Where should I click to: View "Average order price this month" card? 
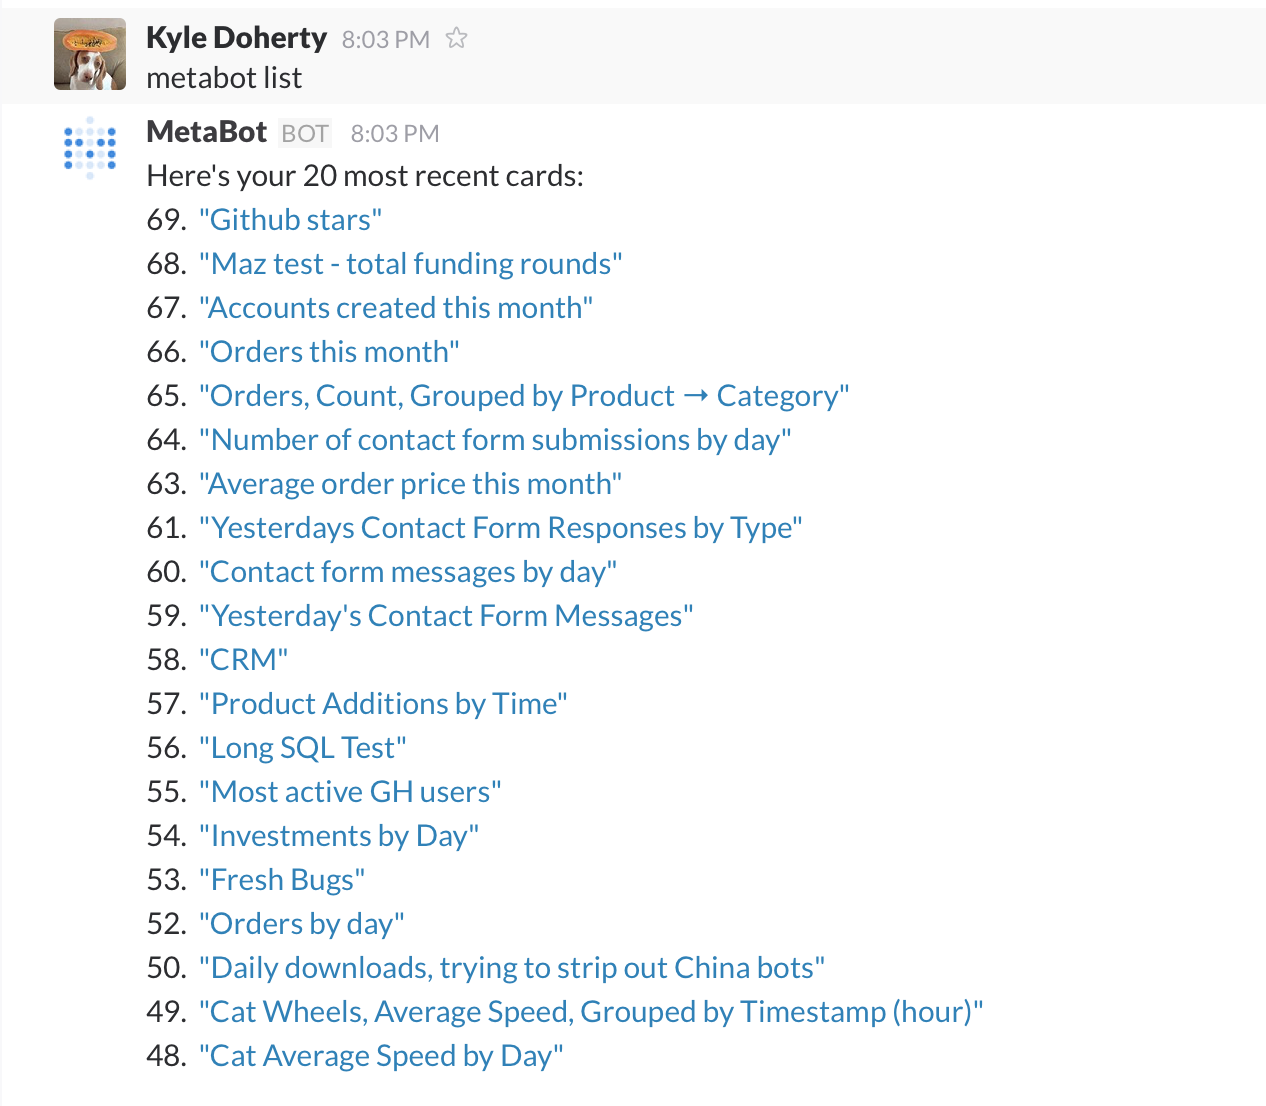coord(410,484)
